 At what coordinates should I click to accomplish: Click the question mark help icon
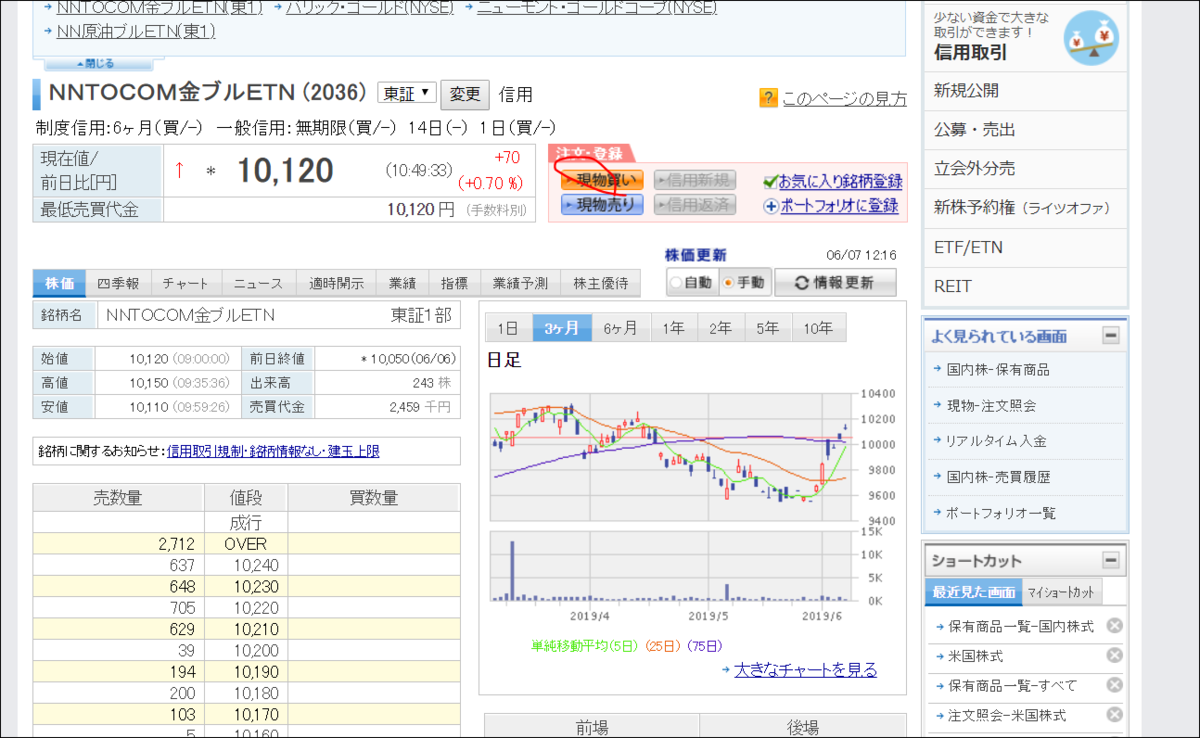(768, 97)
